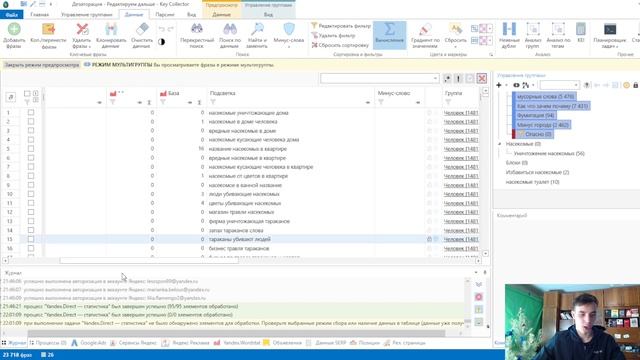
Task: Toggle eye visibility icon in groups panel
Action: point(516,85)
